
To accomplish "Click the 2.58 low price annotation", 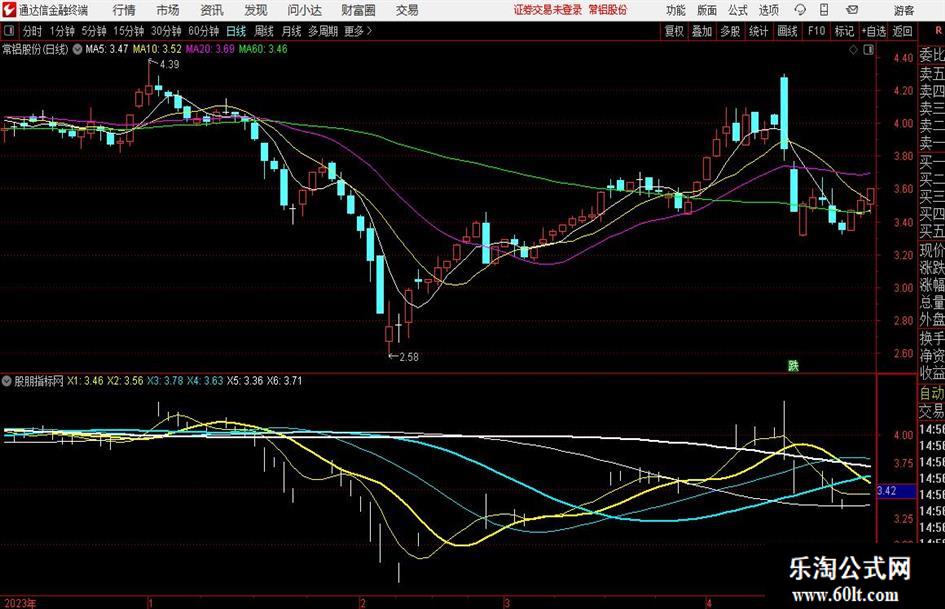I will click(409, 357).
